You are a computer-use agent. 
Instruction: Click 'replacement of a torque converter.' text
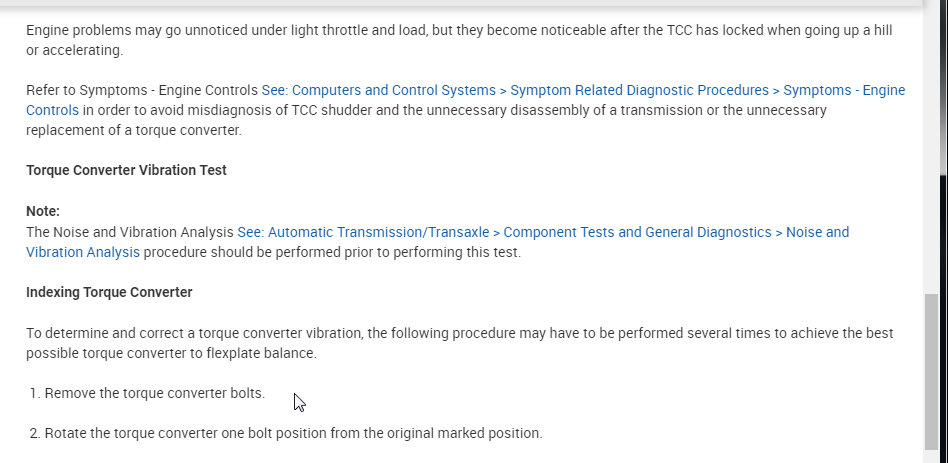pyautogui.click(x=134, y=130)
